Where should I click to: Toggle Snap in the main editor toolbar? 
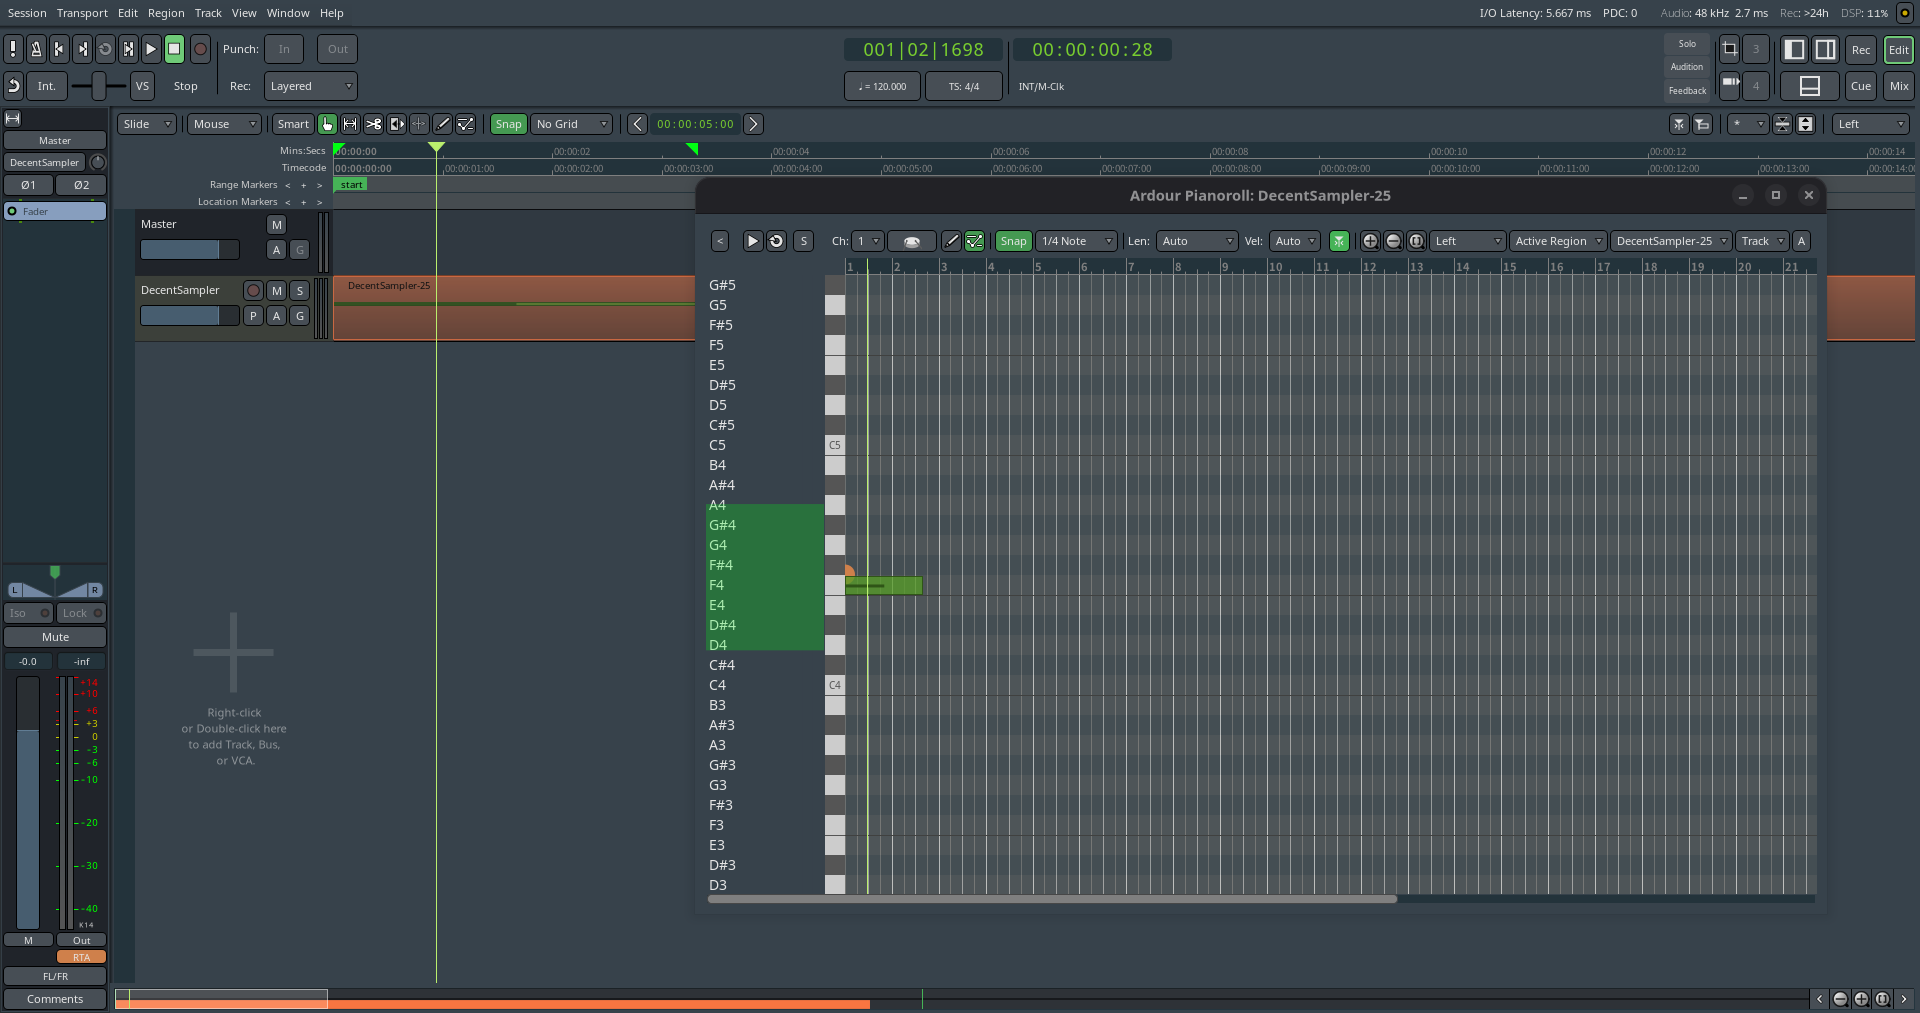point(508,124)
